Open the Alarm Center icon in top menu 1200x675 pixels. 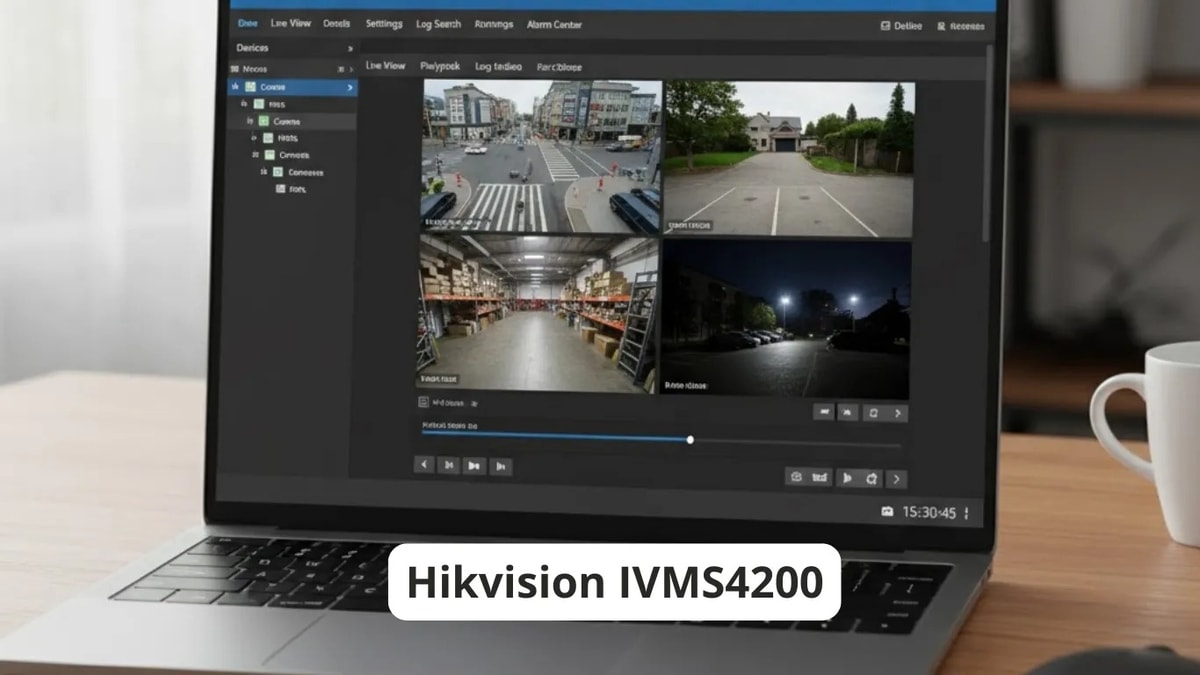click(555, 24)
